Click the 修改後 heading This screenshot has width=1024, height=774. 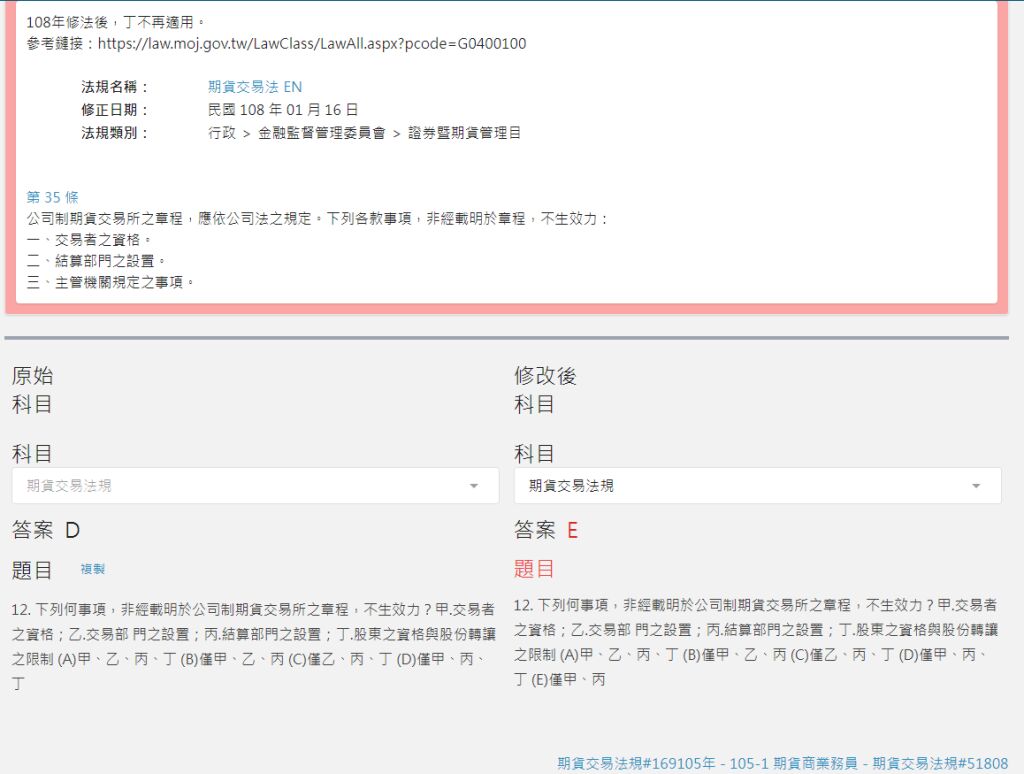click(545, 376)
